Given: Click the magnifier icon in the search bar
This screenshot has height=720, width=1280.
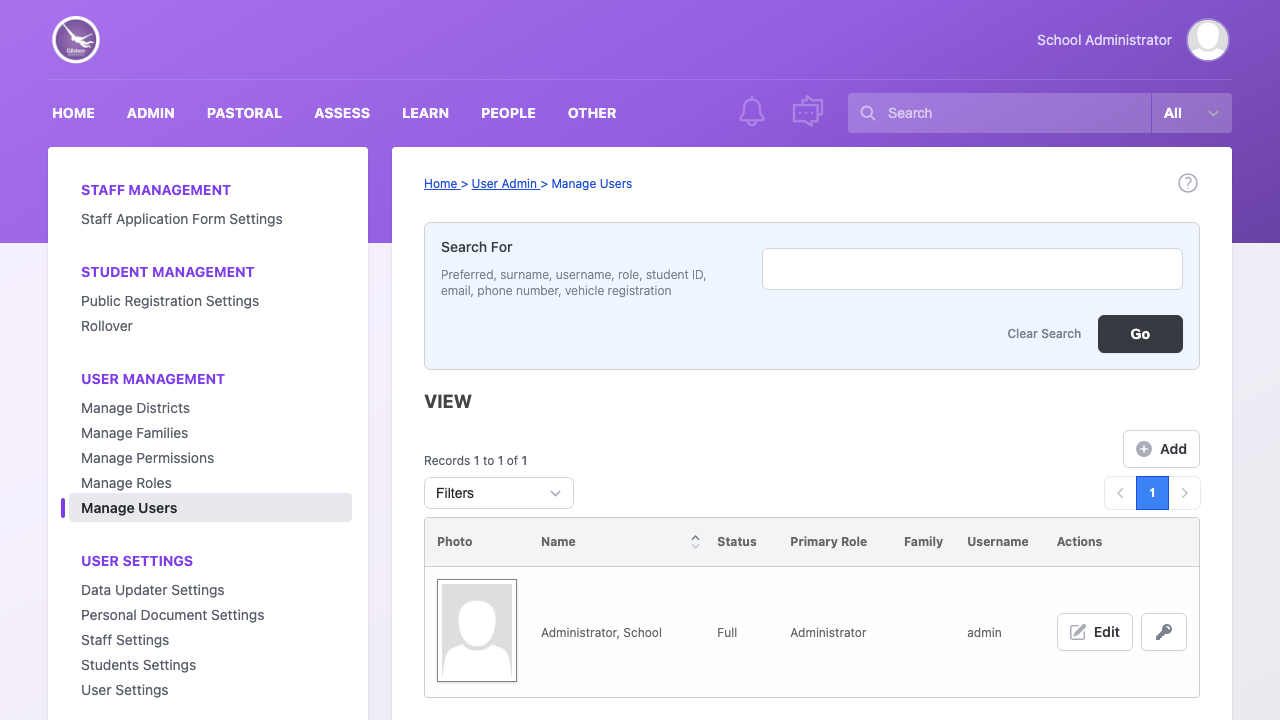Looking at the screenshot, I should tap(868, 113).
